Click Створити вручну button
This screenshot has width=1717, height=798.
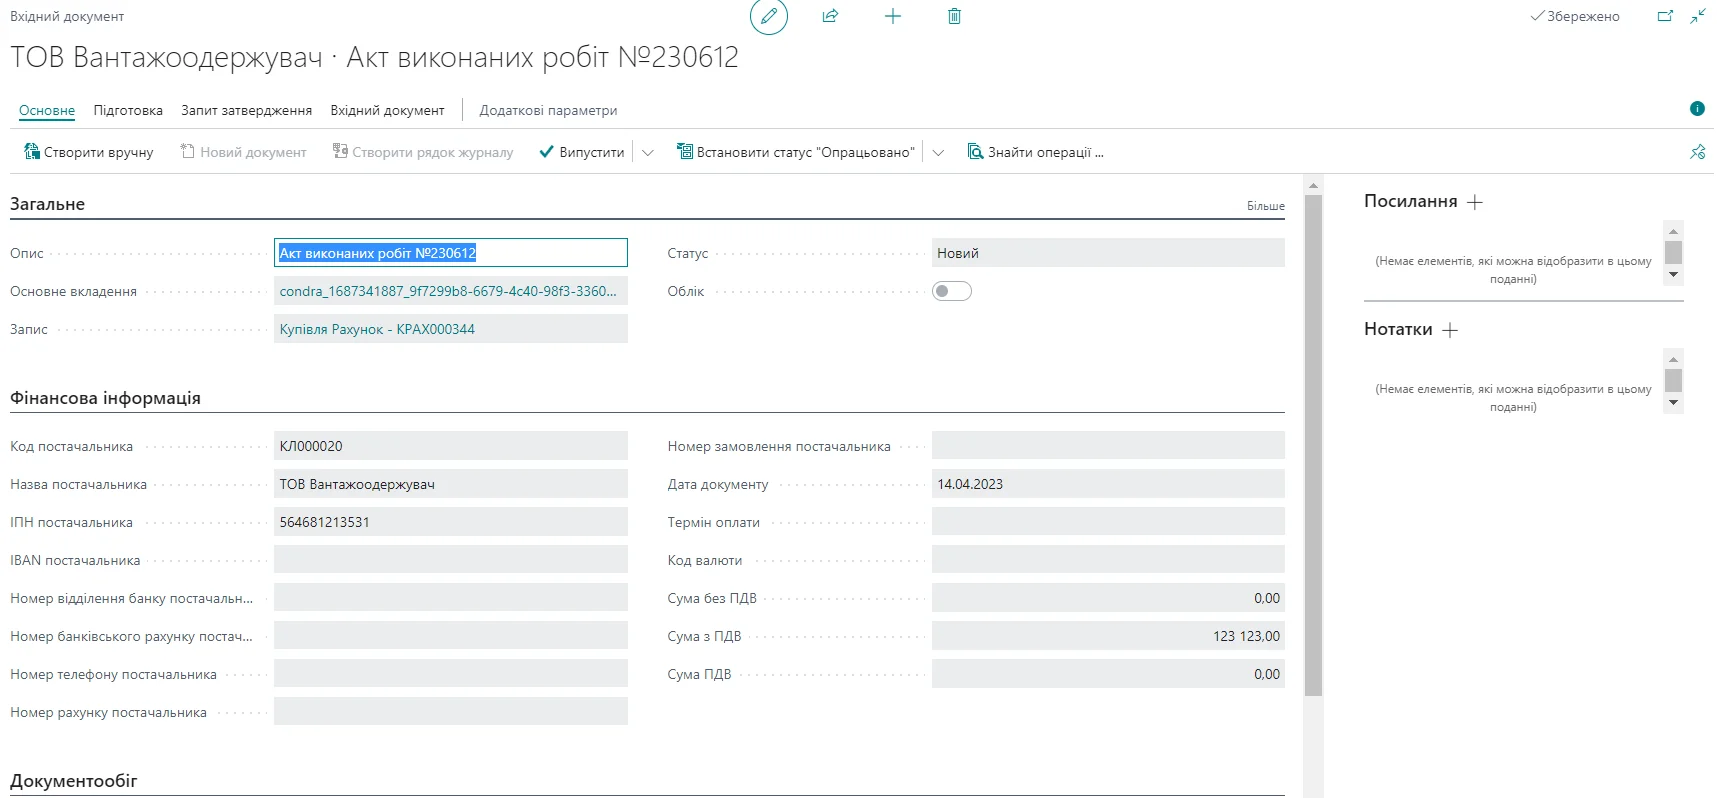(x=89, y=153)
